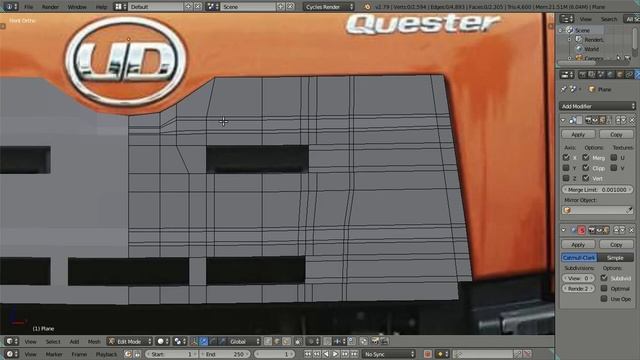Toggle the Clipping option checkbox
The width and height of the screenshot is (640, 360).
[586, 168]
